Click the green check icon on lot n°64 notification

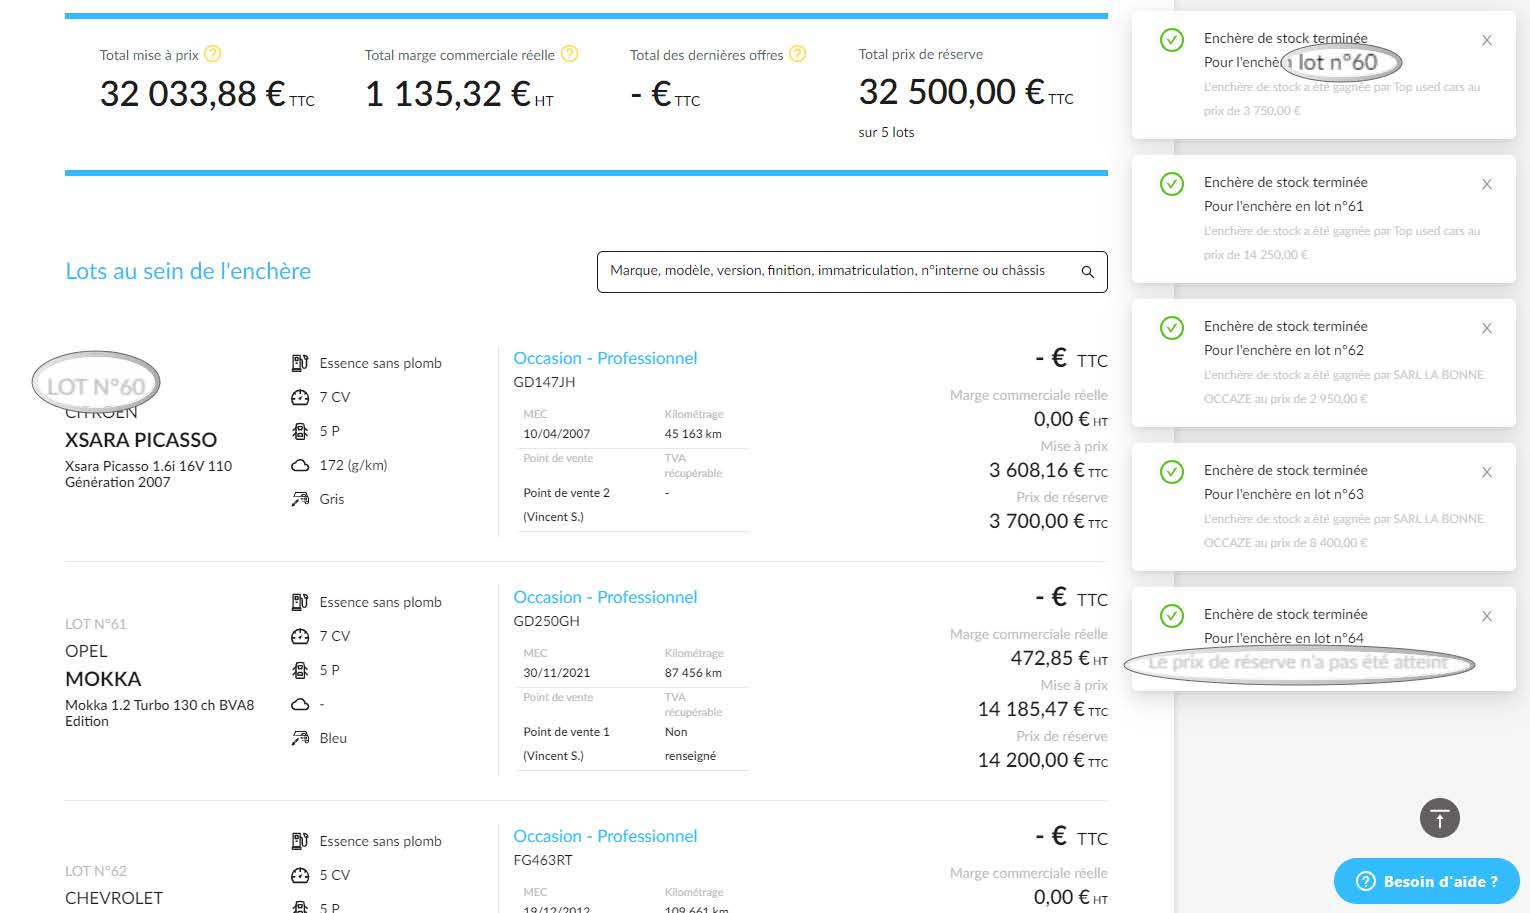(x=1172, y=616)
